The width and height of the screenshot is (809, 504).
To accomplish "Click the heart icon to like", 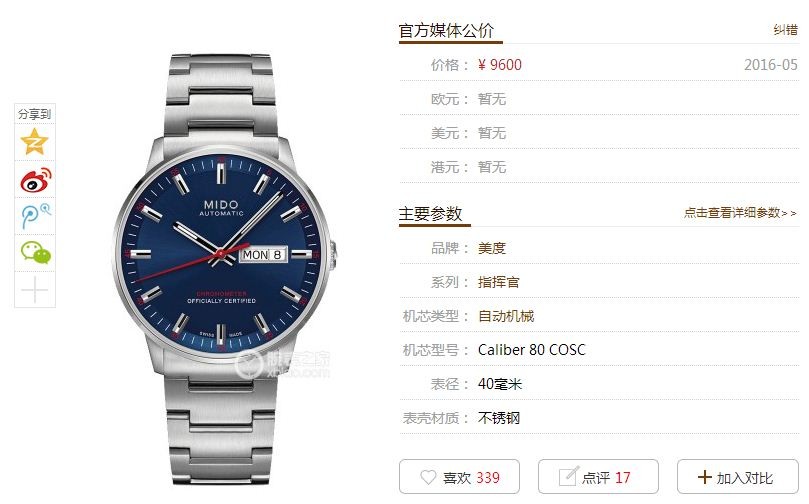I will 428,477.
